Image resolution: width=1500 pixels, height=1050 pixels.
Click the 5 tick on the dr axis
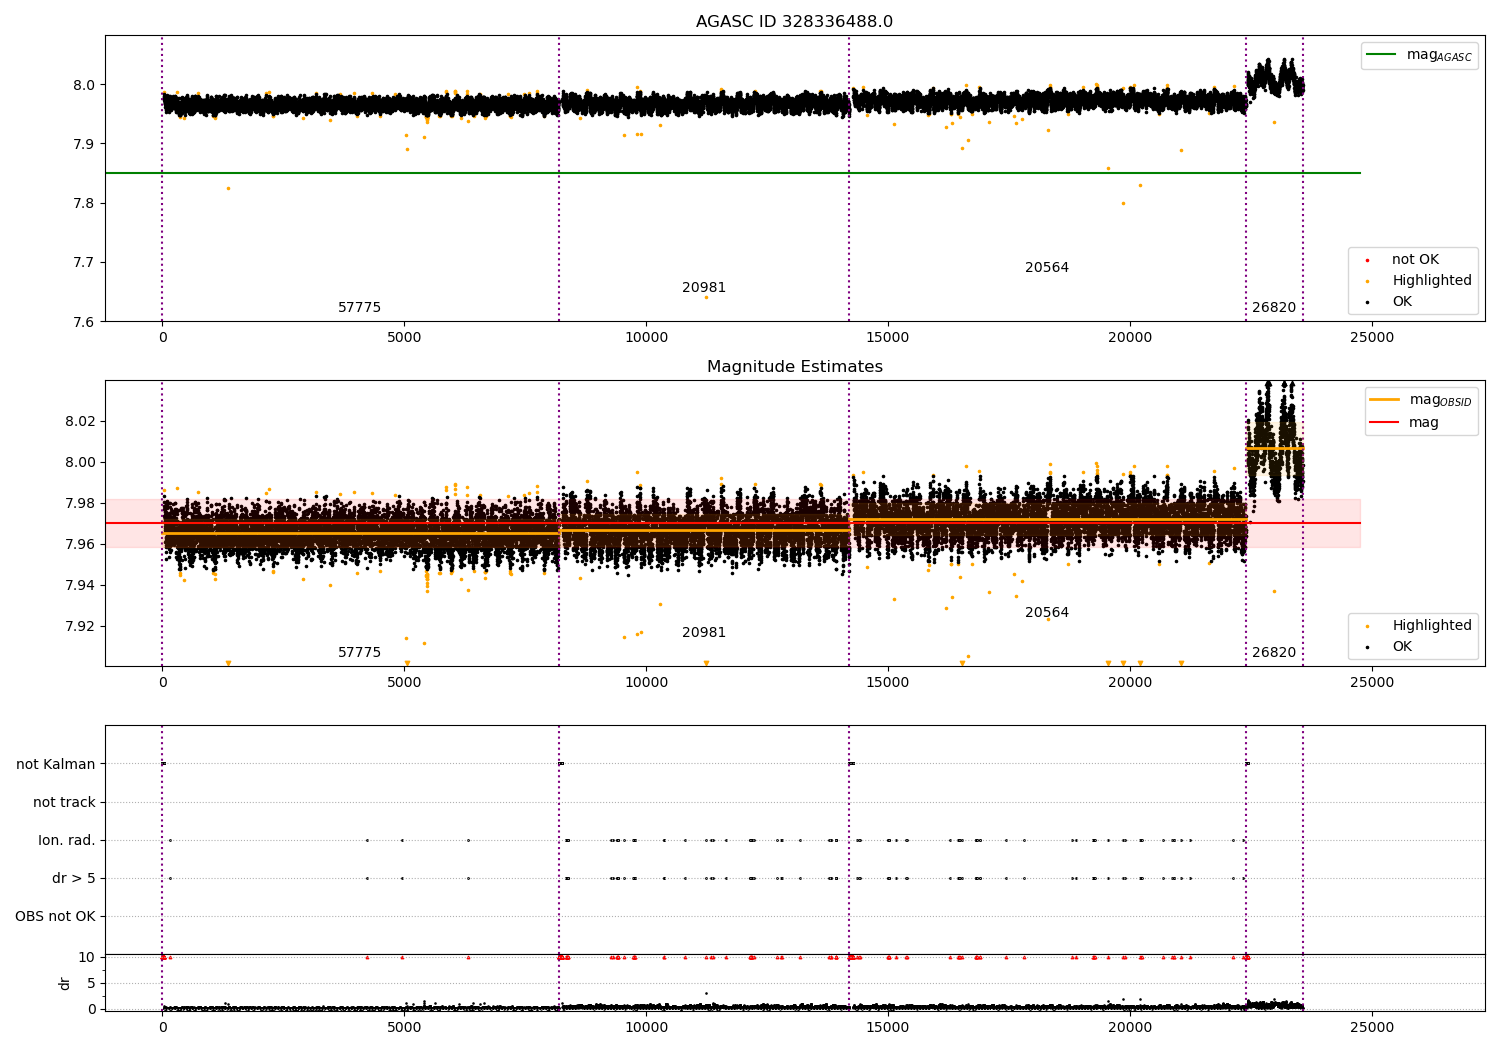click(91, 983)
